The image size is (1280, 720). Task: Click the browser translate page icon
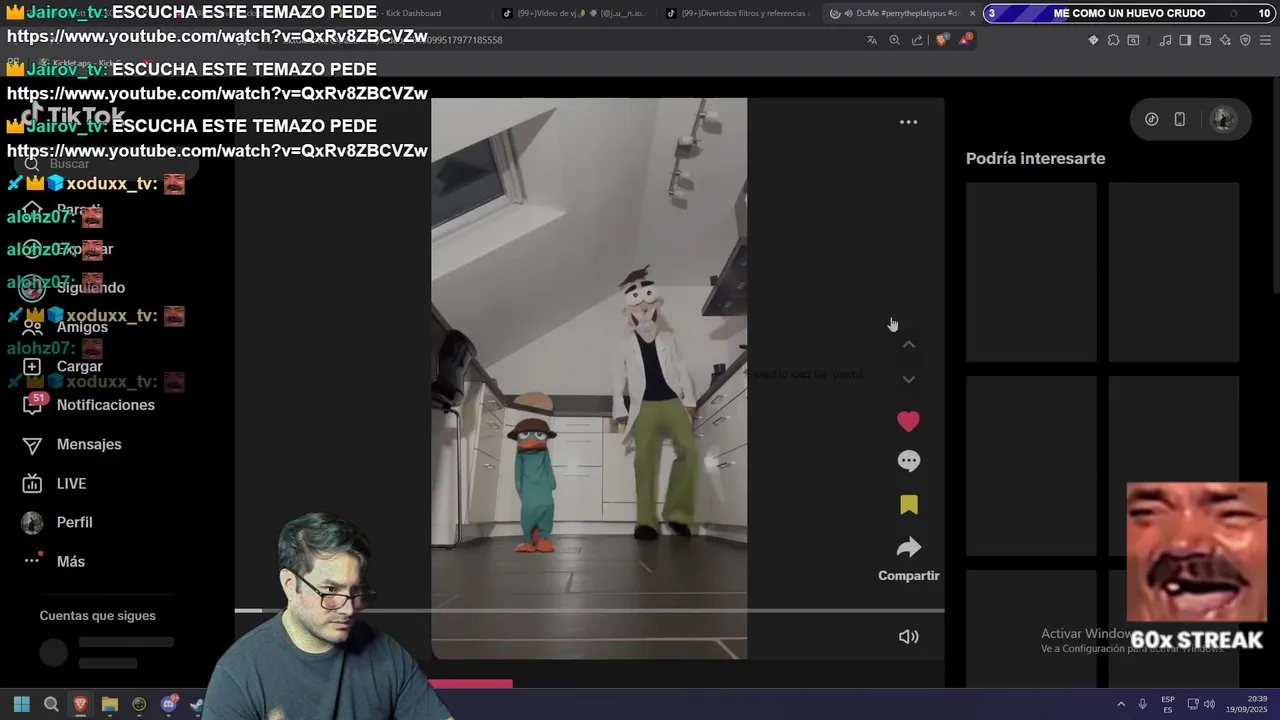[871, 40]
